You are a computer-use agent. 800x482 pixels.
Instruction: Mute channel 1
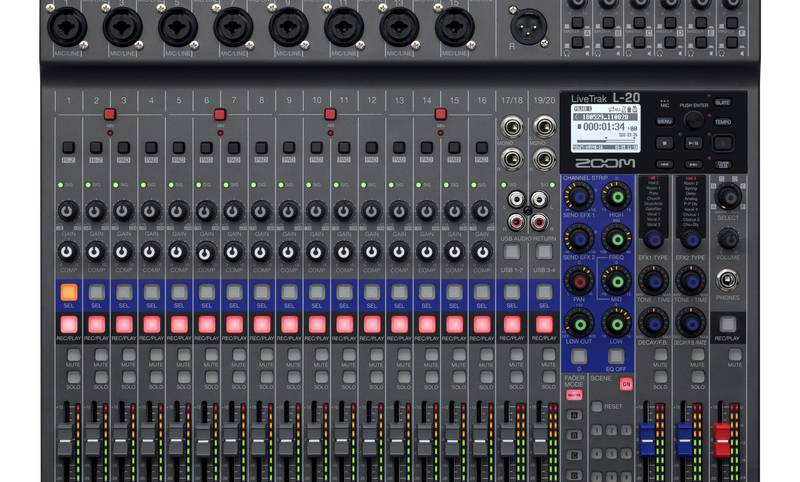73,355
